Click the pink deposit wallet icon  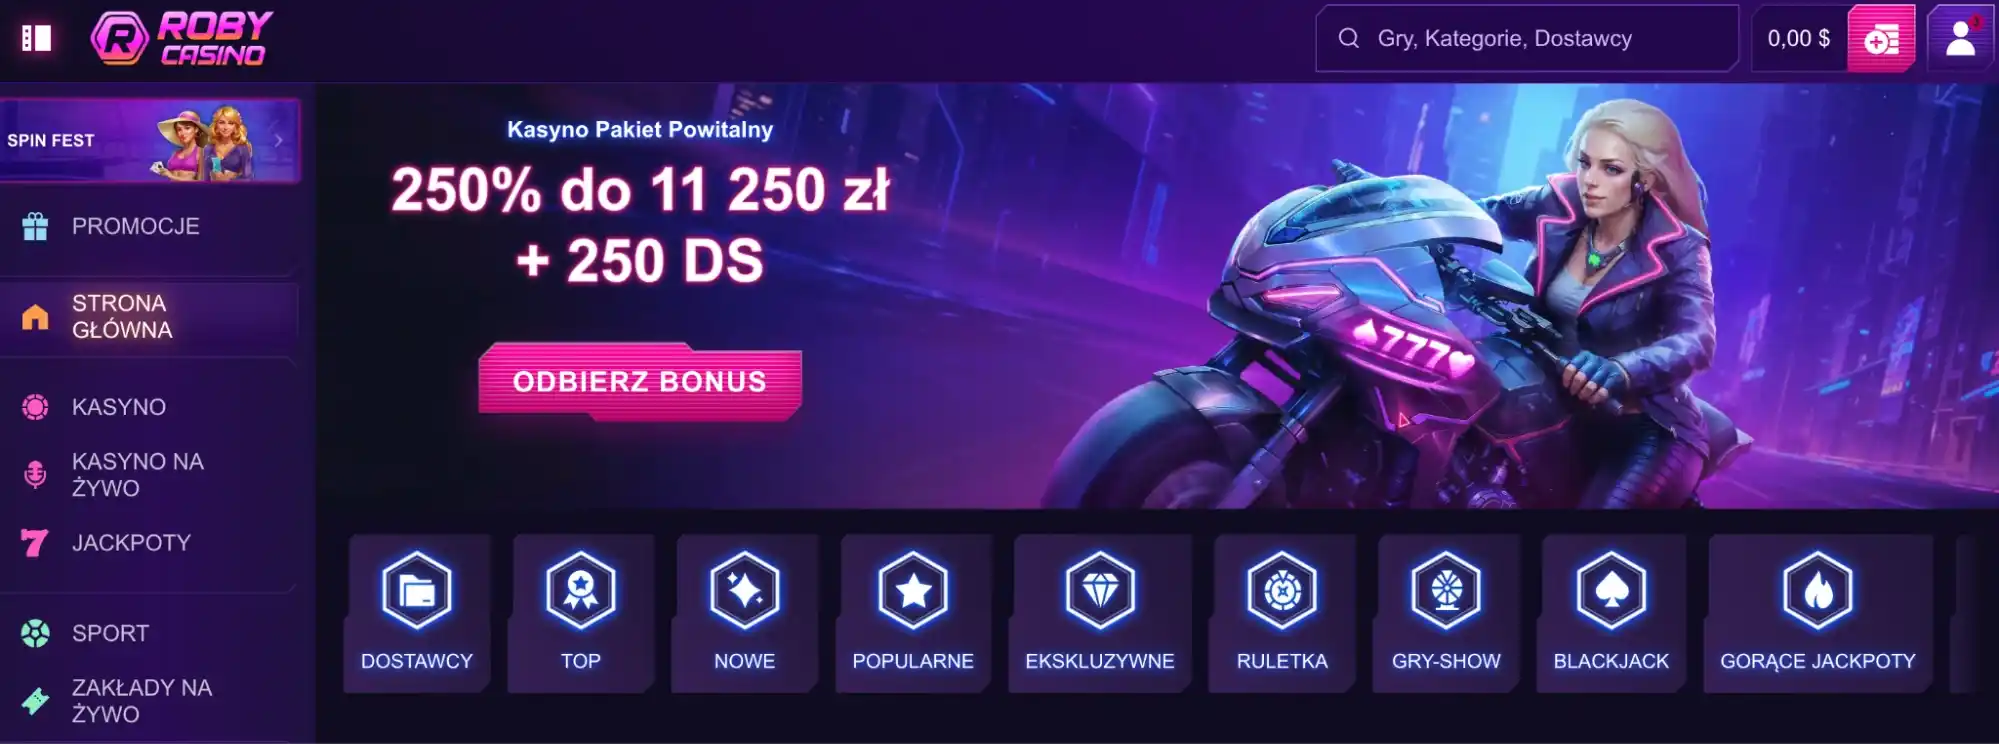(1881, 39)
